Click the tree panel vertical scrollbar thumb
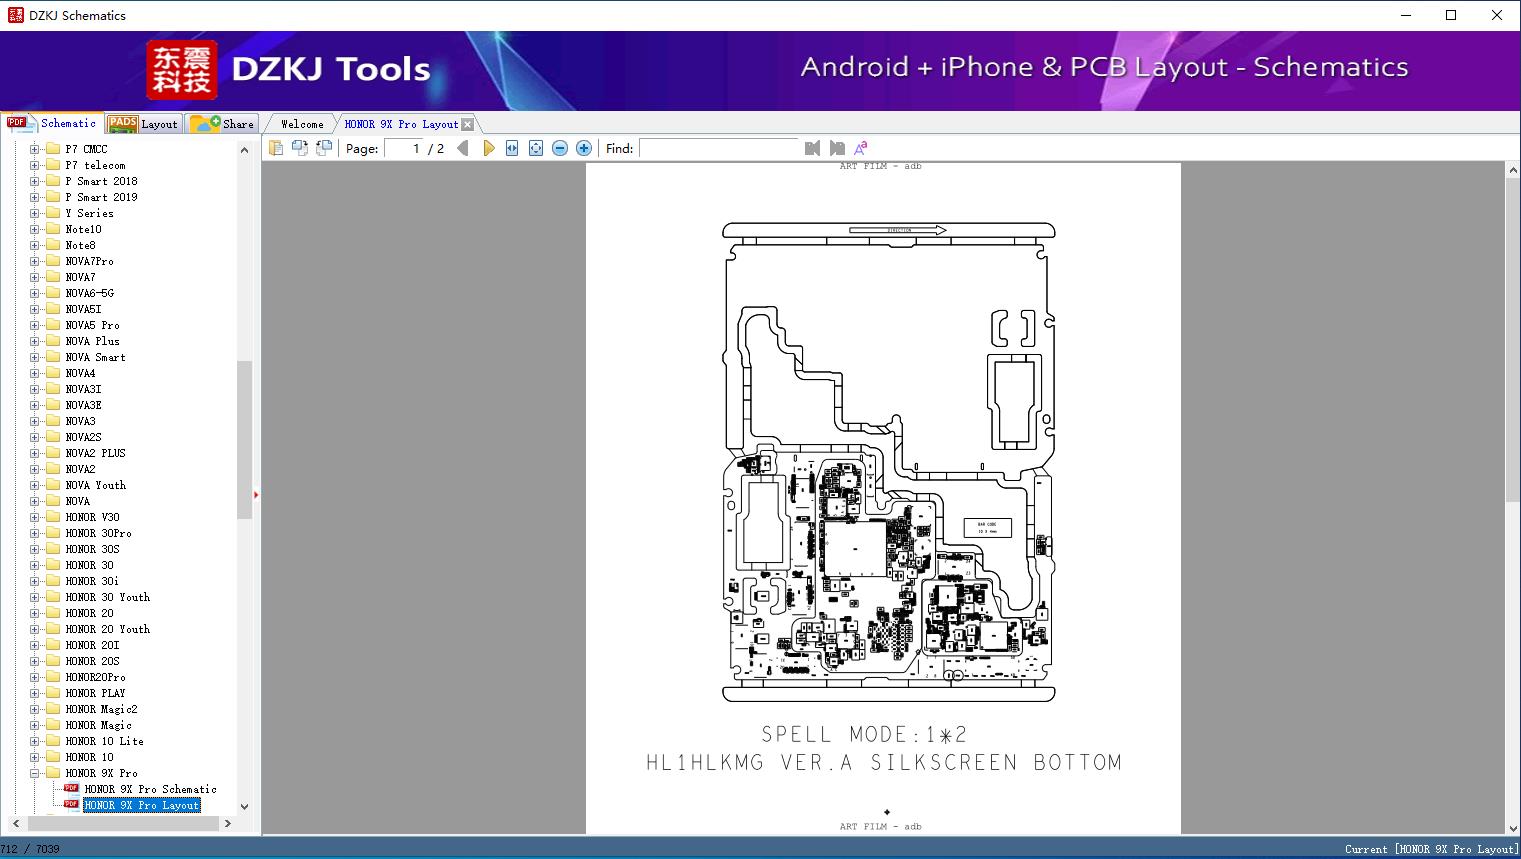Screen dimensions: 1521x859 pyautogui.click(x=244, y=440)
